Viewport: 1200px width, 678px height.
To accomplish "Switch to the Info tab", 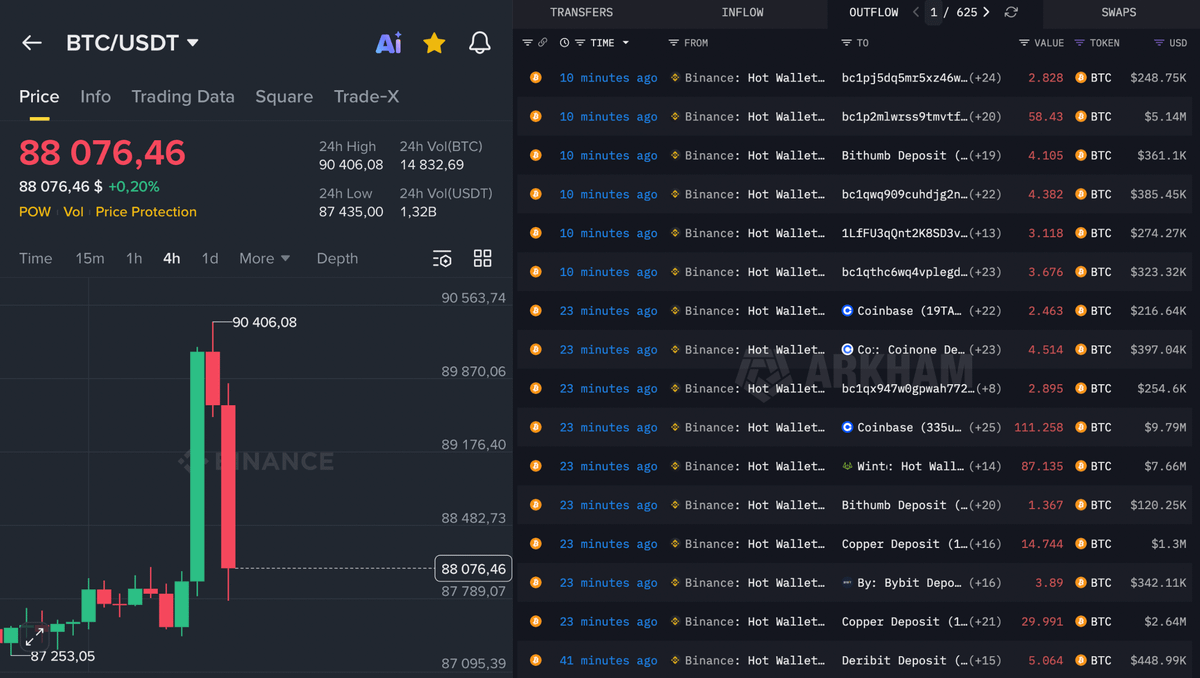I will point(95,96).
